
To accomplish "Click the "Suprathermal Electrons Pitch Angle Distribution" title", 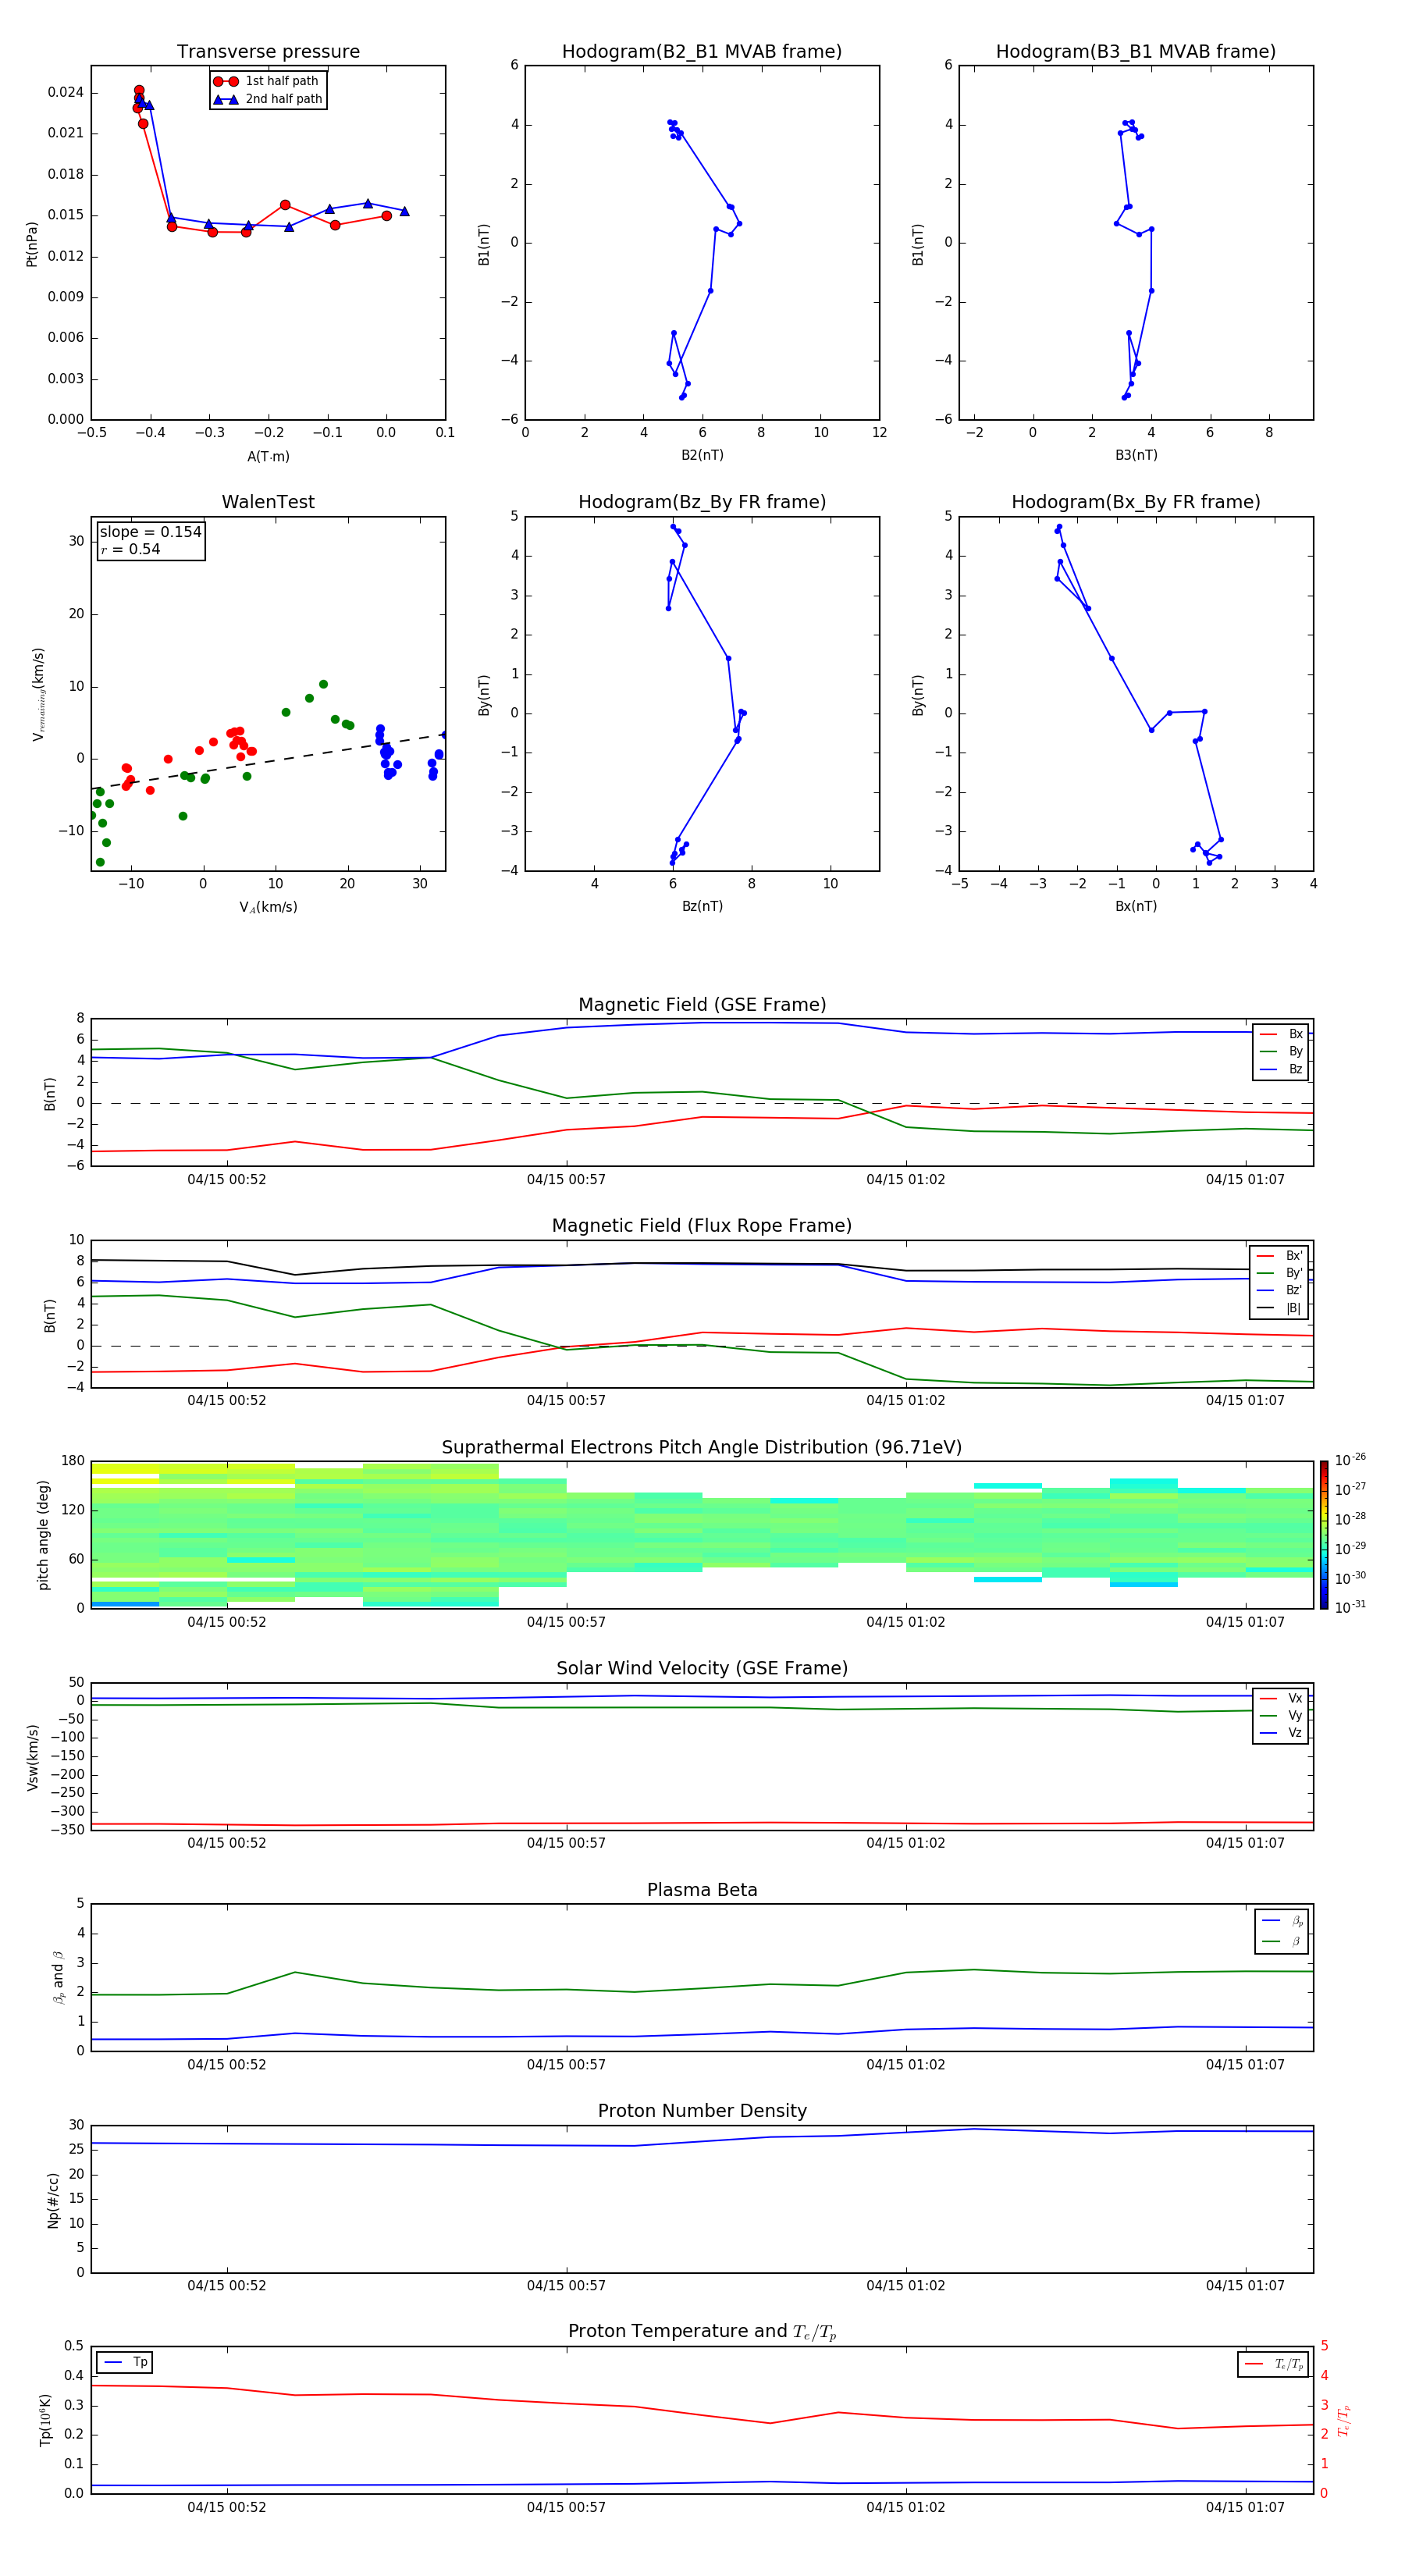I will point(701,1447).
